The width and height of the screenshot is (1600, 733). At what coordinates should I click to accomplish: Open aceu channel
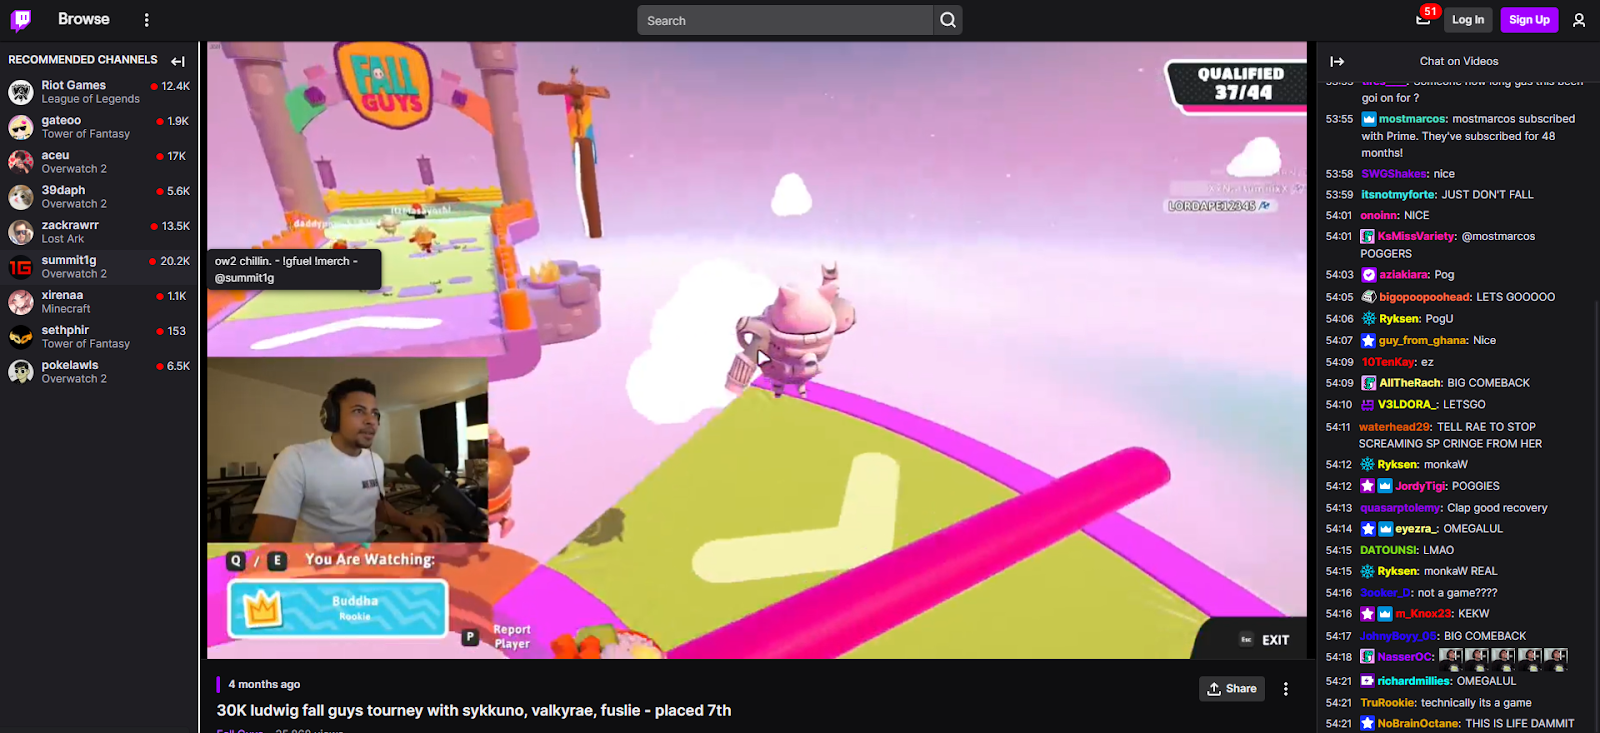click(99, 162)
